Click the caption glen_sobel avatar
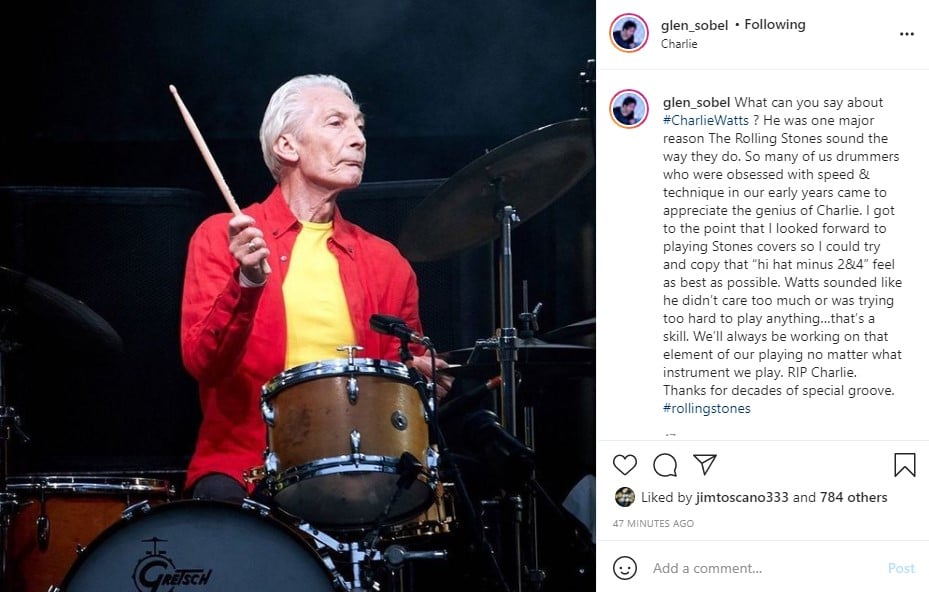The height and width of the screenshot is (592, 929). point(629,108)
